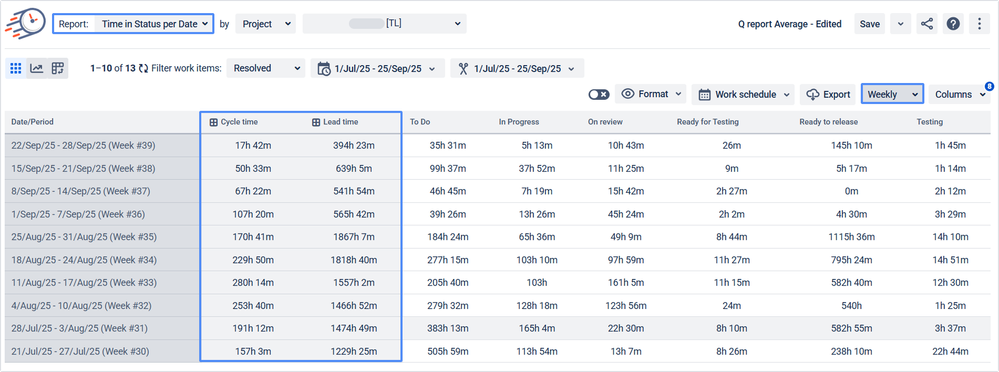999x372 pixels.
Task: Click the Lead time column header
Action: 340,122
